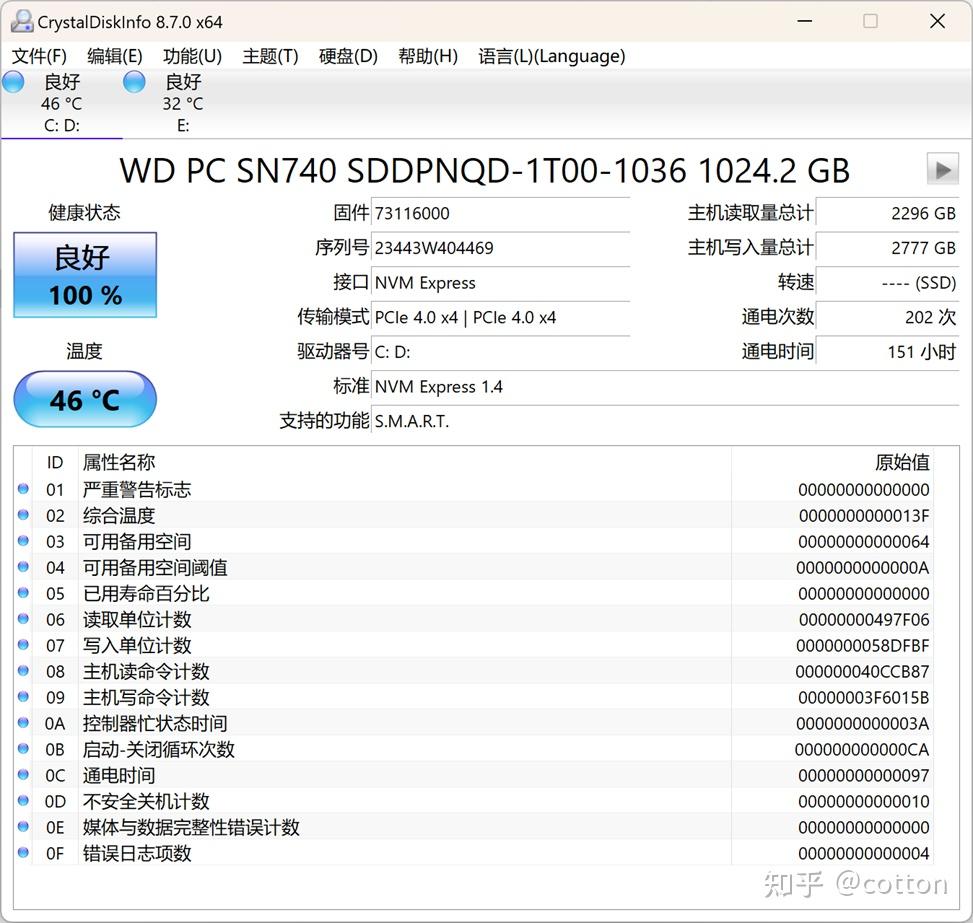Click the 主机写入量总计 value 2777 GB
973x923 pixels.
pyautogui.click(x=888, y=248)
